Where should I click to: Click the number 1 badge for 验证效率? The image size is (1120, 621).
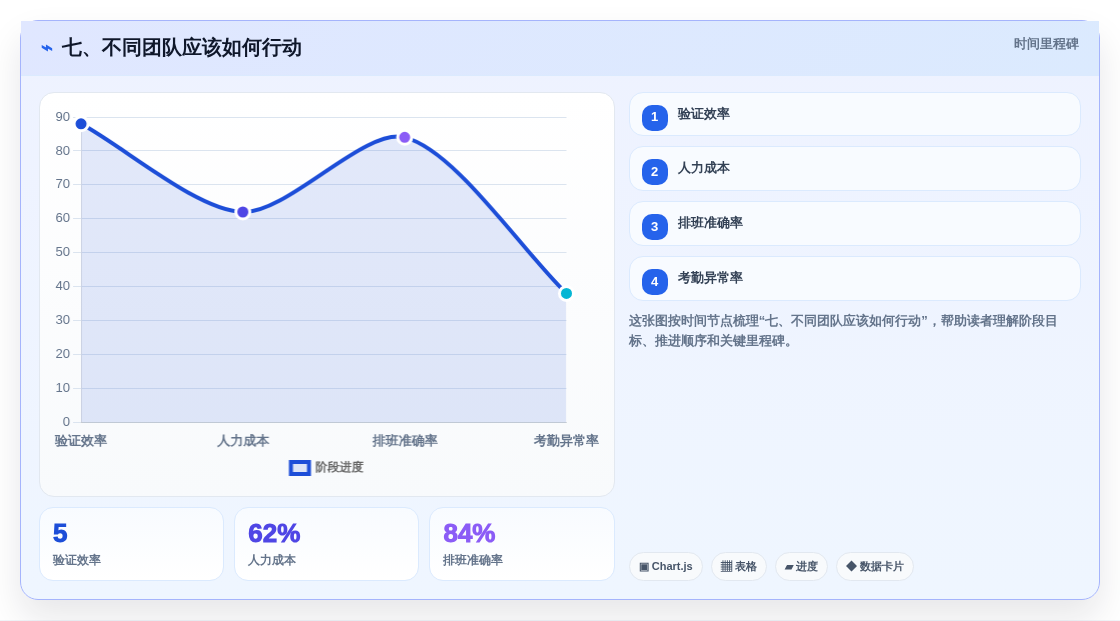[x=654, y=117]
